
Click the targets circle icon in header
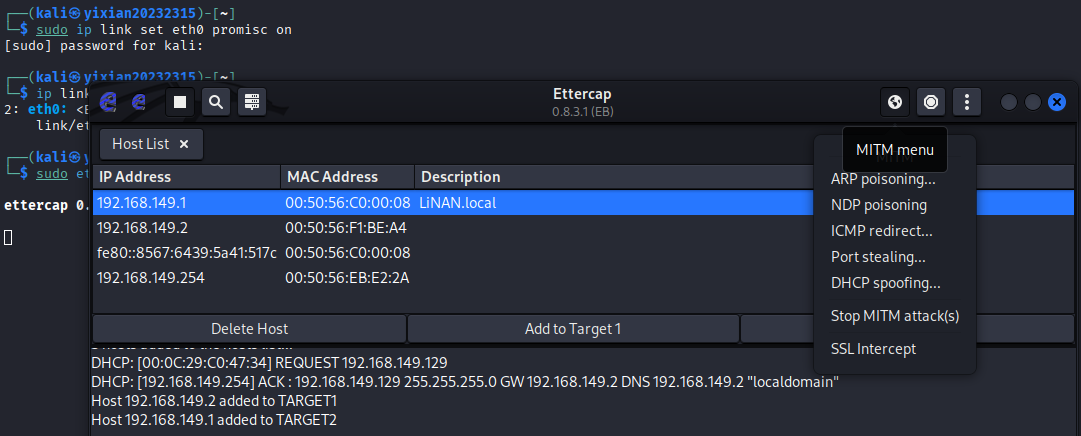931,101
